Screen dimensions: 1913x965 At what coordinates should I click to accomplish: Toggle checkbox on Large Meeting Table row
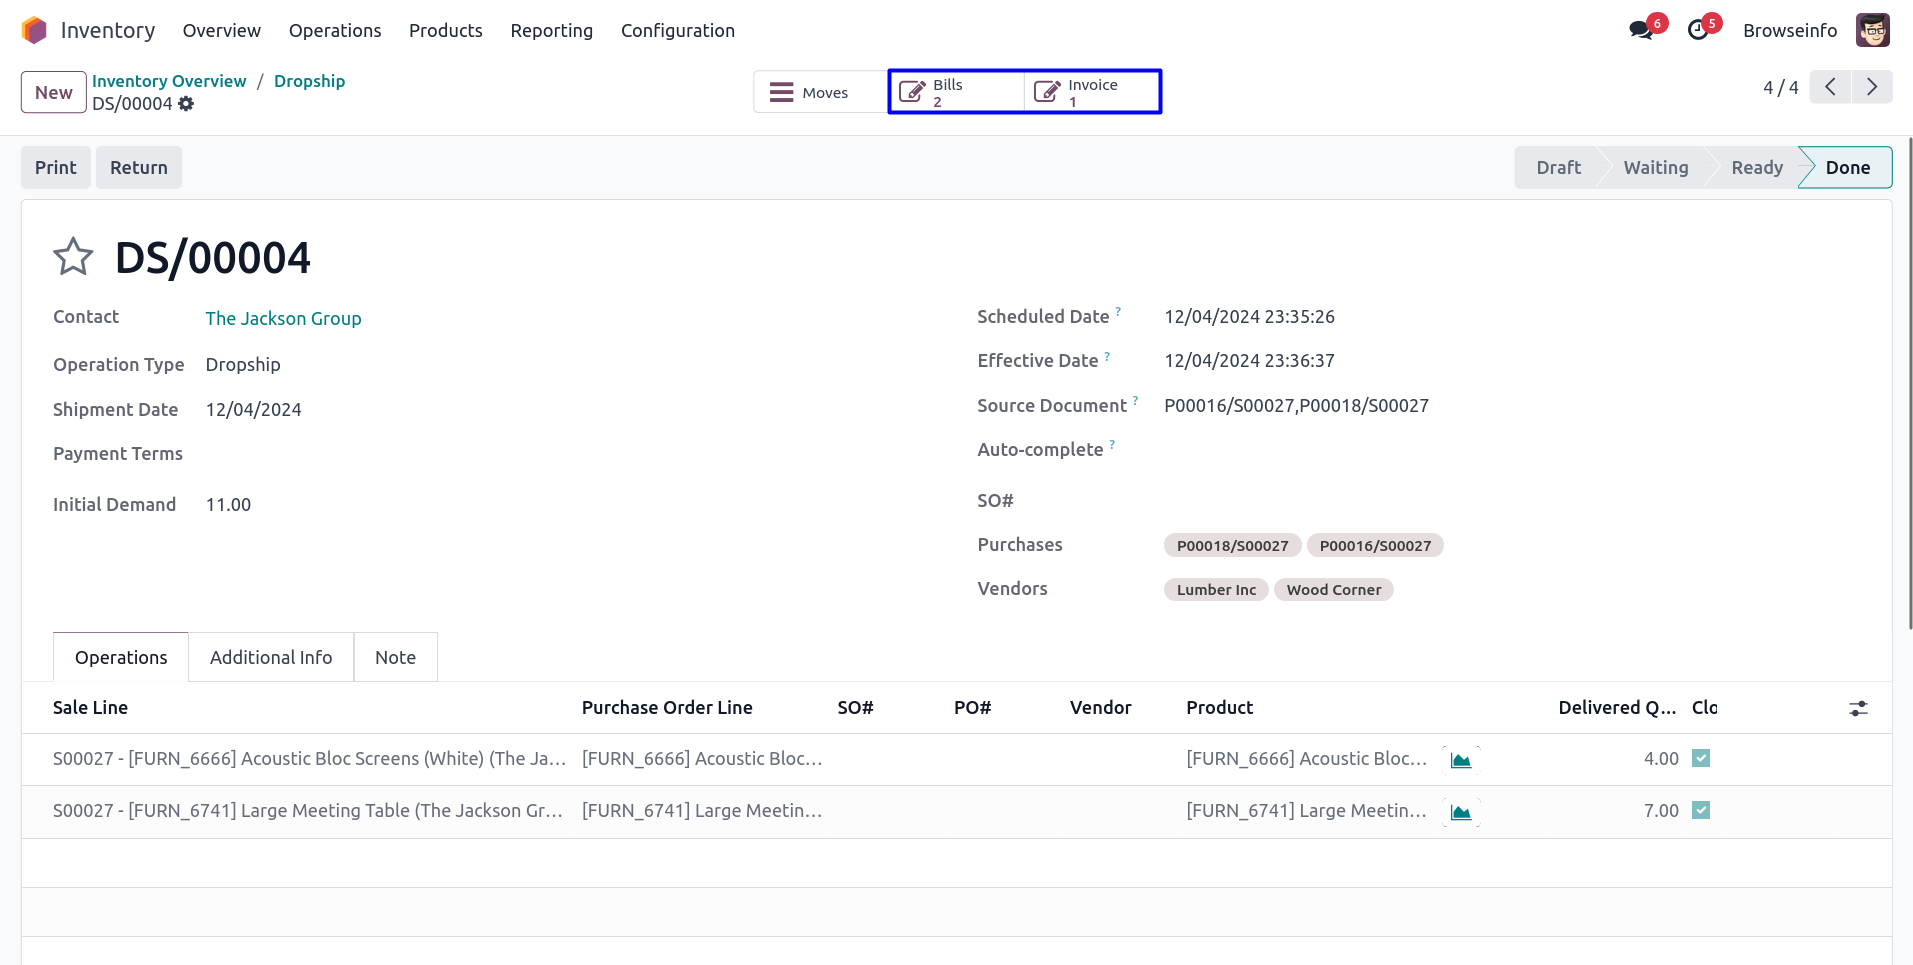(x=1701, y=810)
